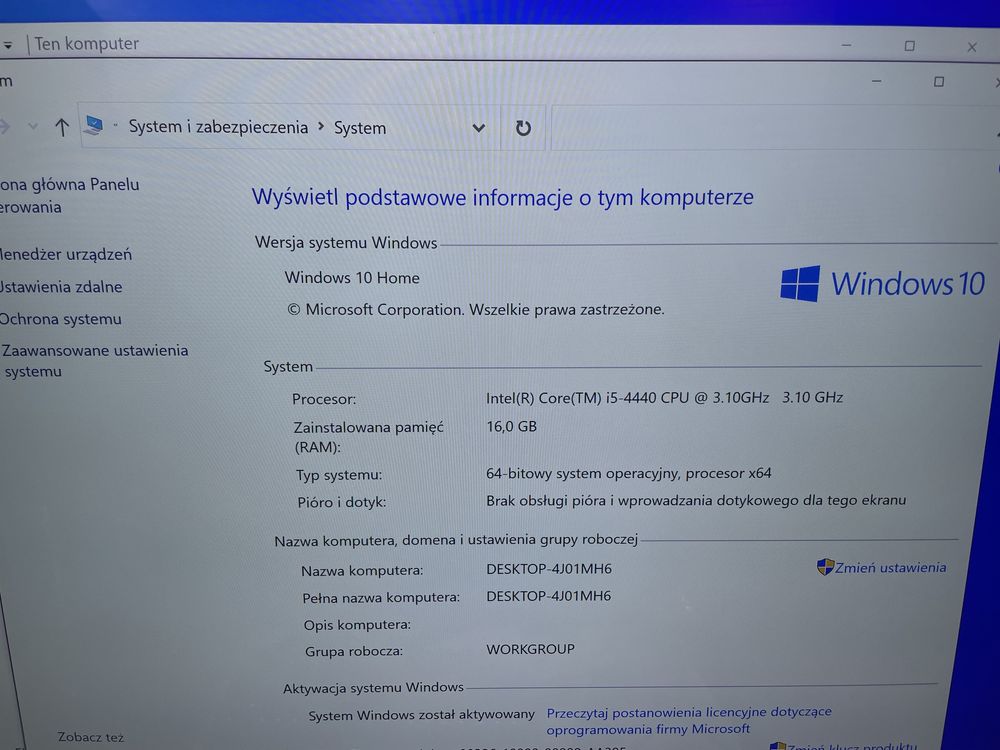This screenshot has height=750, width=1000.
Task: Click the 'WORKGROUP' value
Action: (530, 649)
